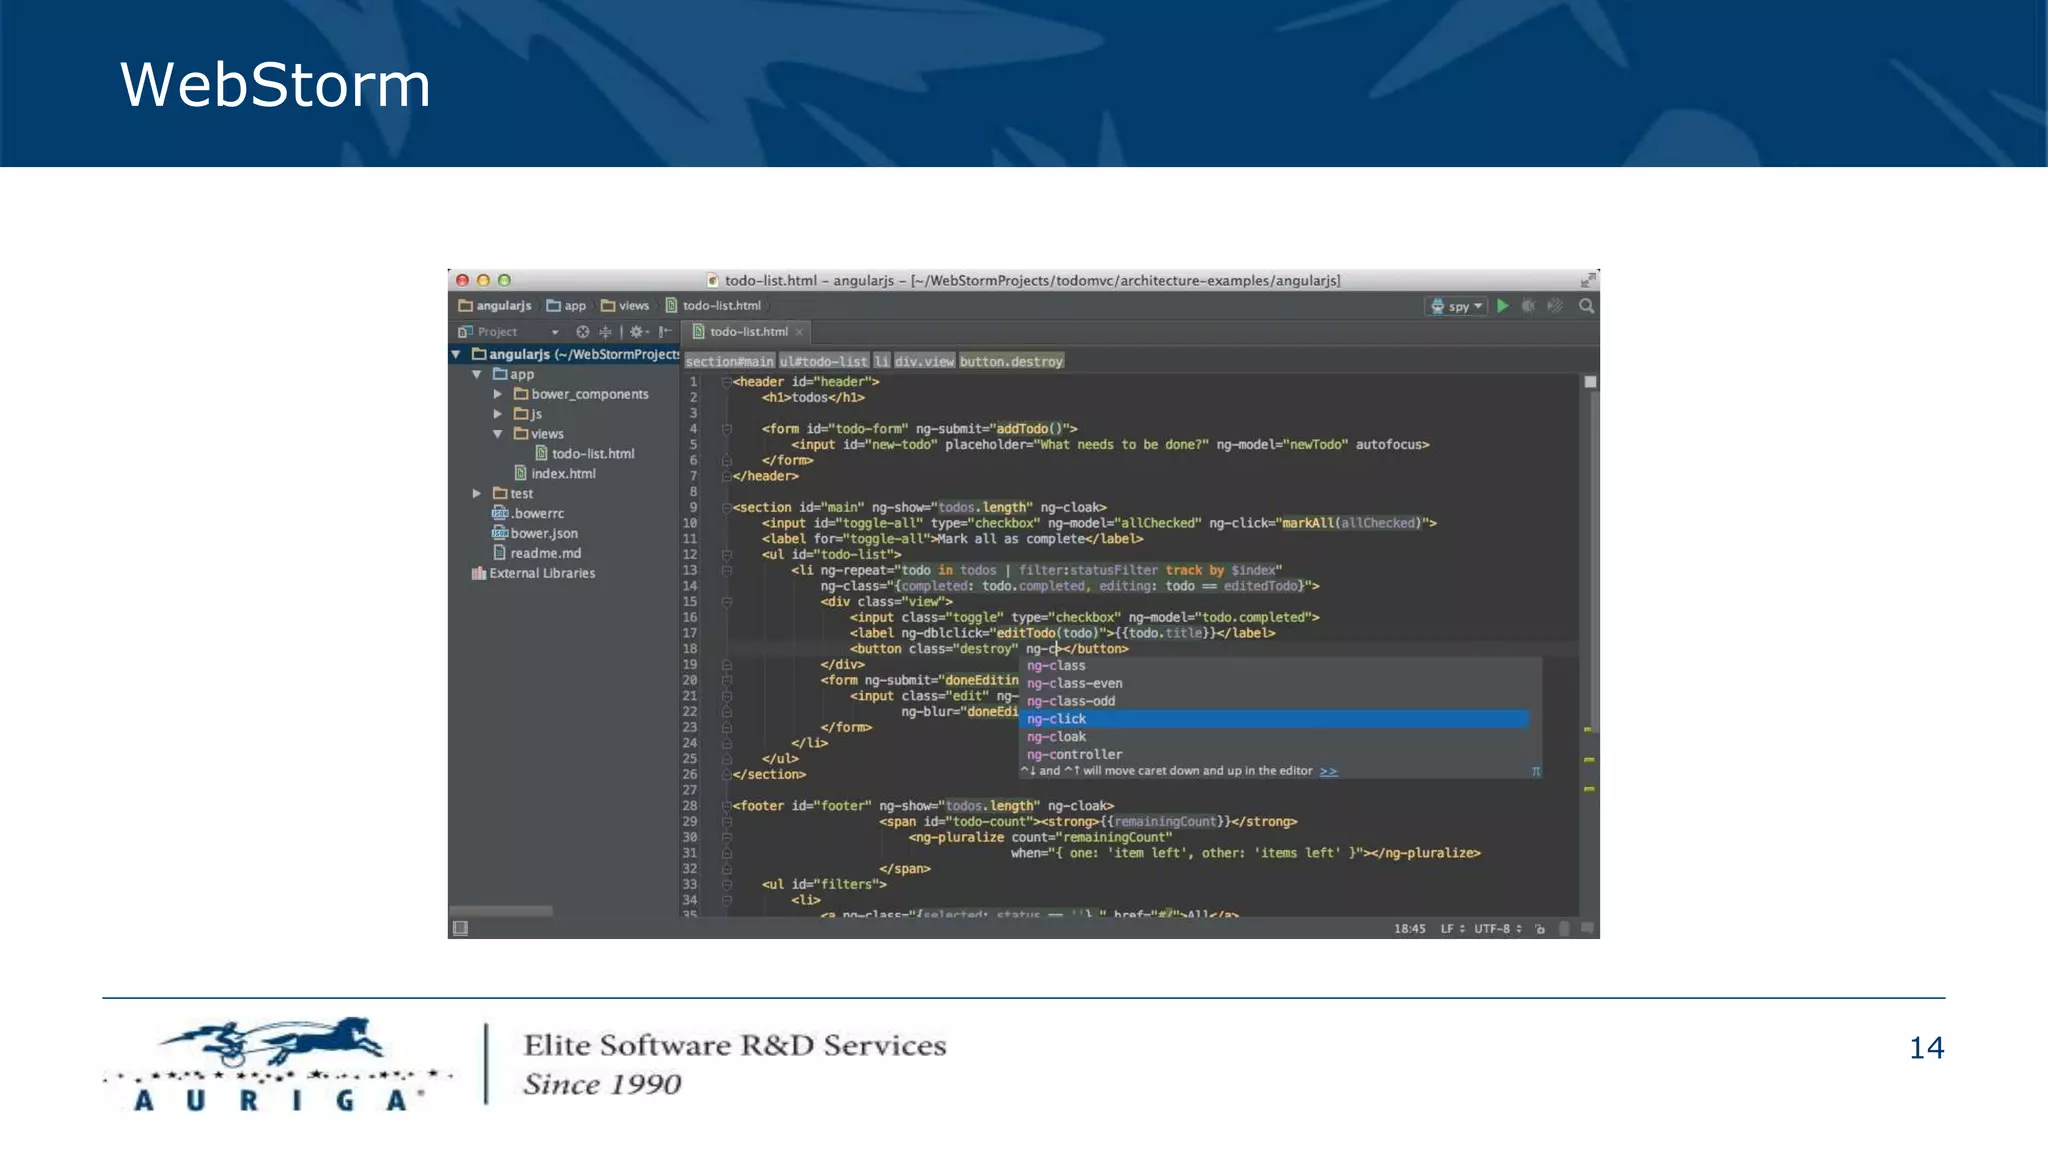Image resolution: width=2048 pixels, height=1152 pixels.
Task: Expand the test folder
Action: coord(477,493)
